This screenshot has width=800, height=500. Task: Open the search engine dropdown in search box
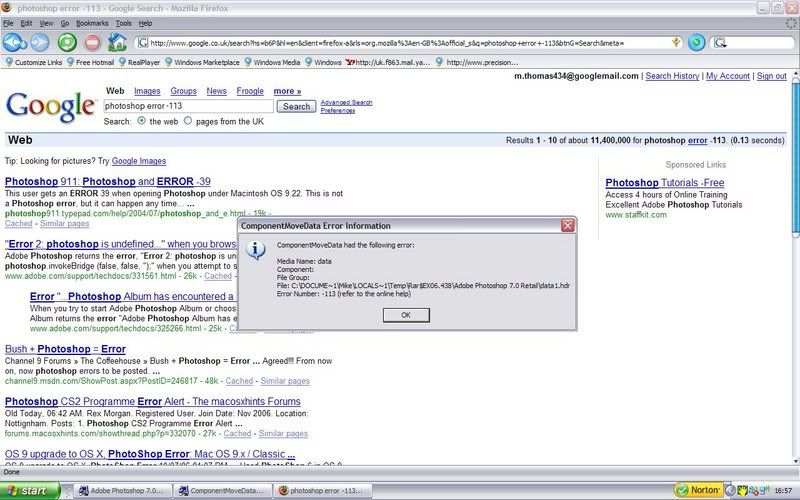720,43
